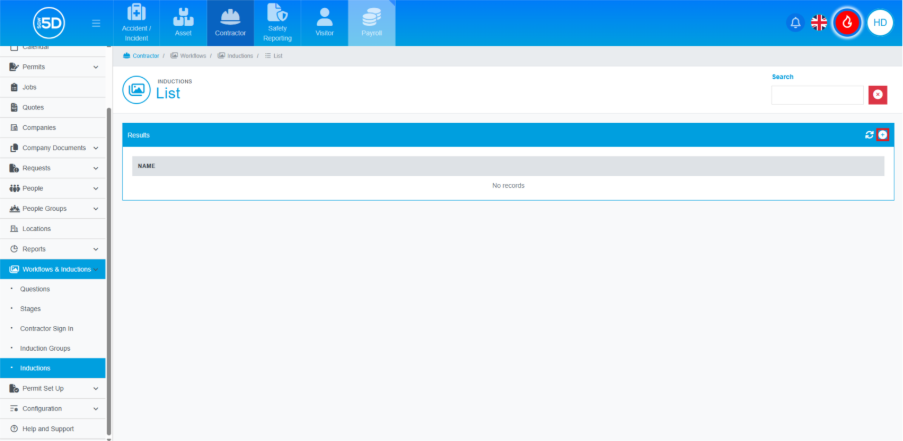The height and width of the screenshot is (441, 903).
Task: Refresh the Results list
Action: [869, 135]
